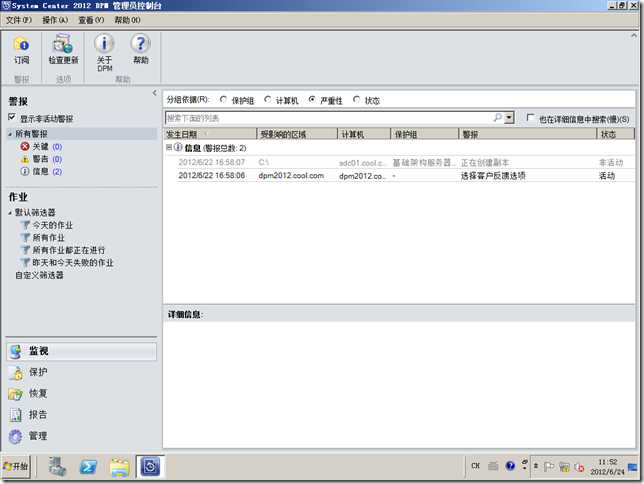
Task: Collapse the left navigation pane chevron
Action: coord(154,93)
